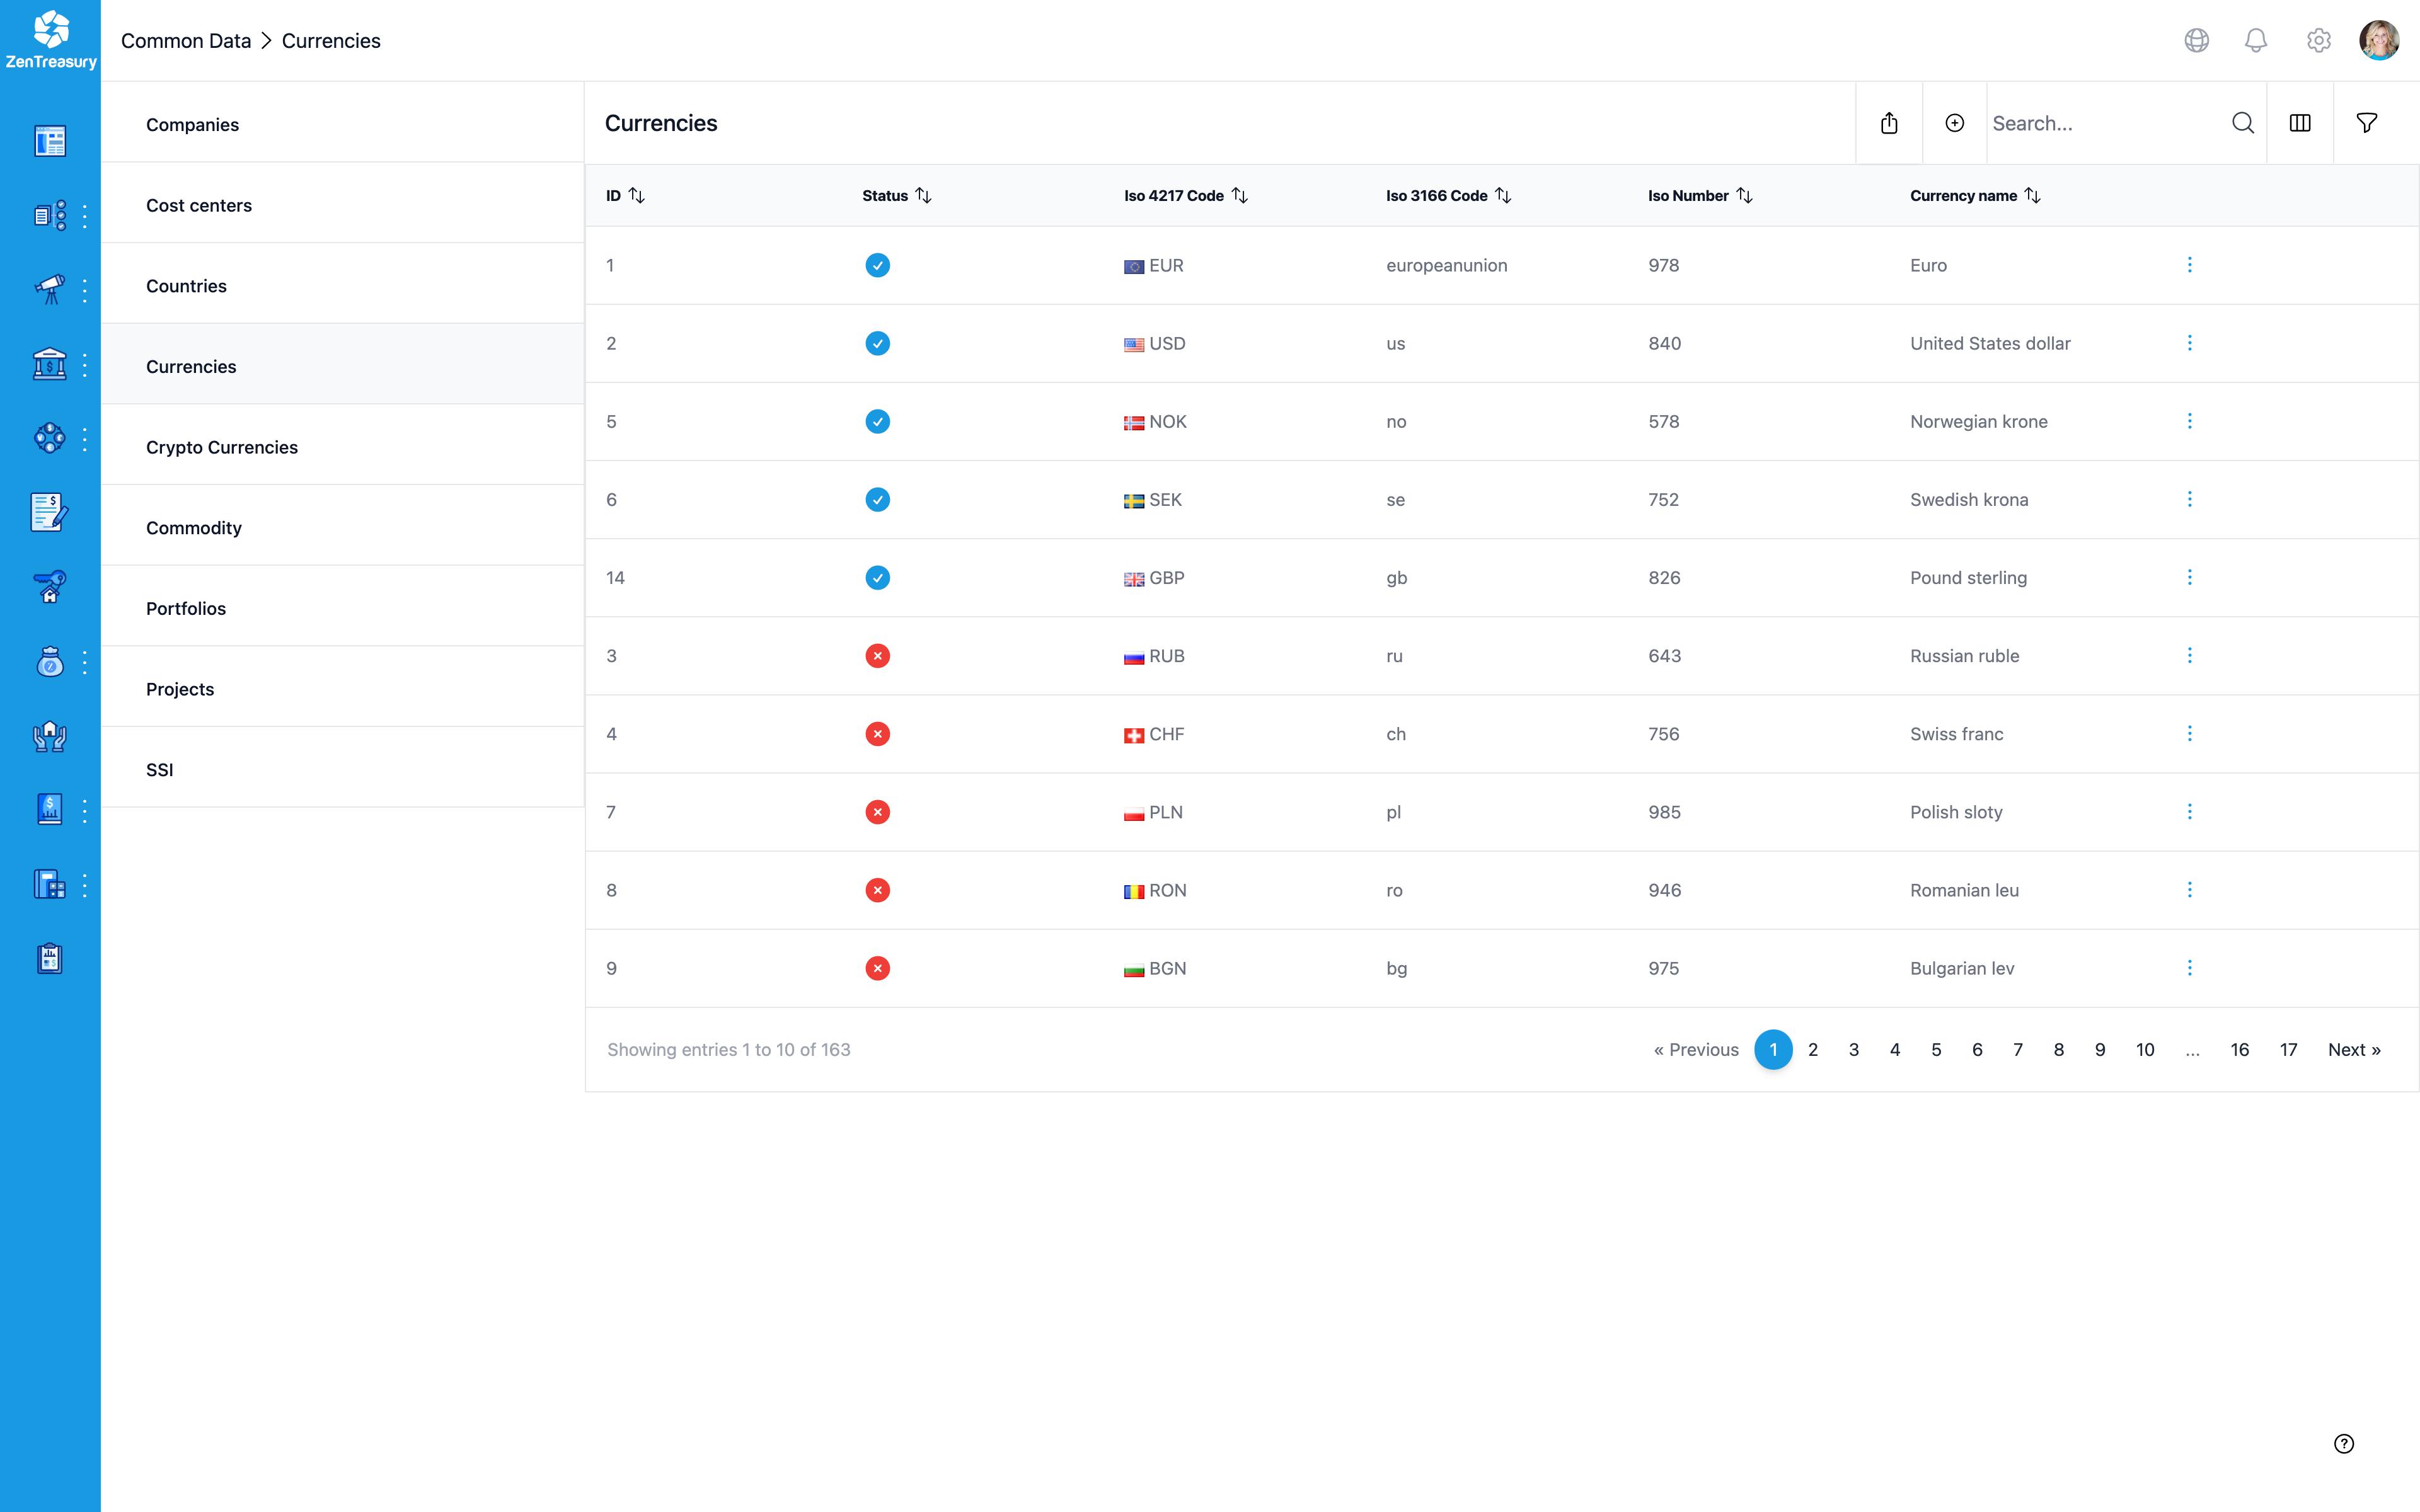Disable the status toggle for USD
Screen dimensions: 2420x1512
(877, 343)
